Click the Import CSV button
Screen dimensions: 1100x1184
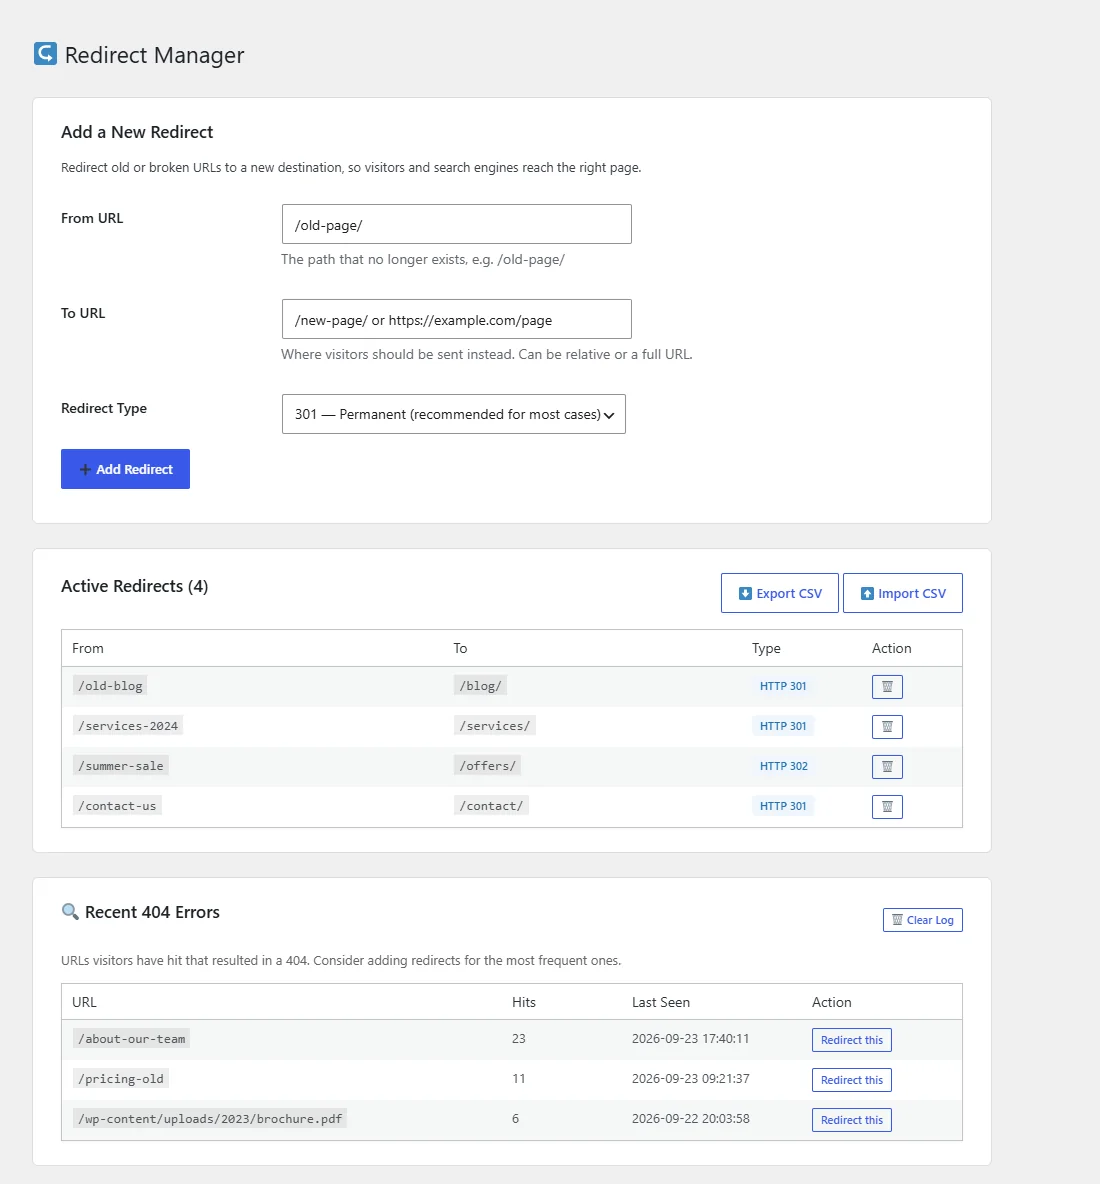[x=903, y=594]
